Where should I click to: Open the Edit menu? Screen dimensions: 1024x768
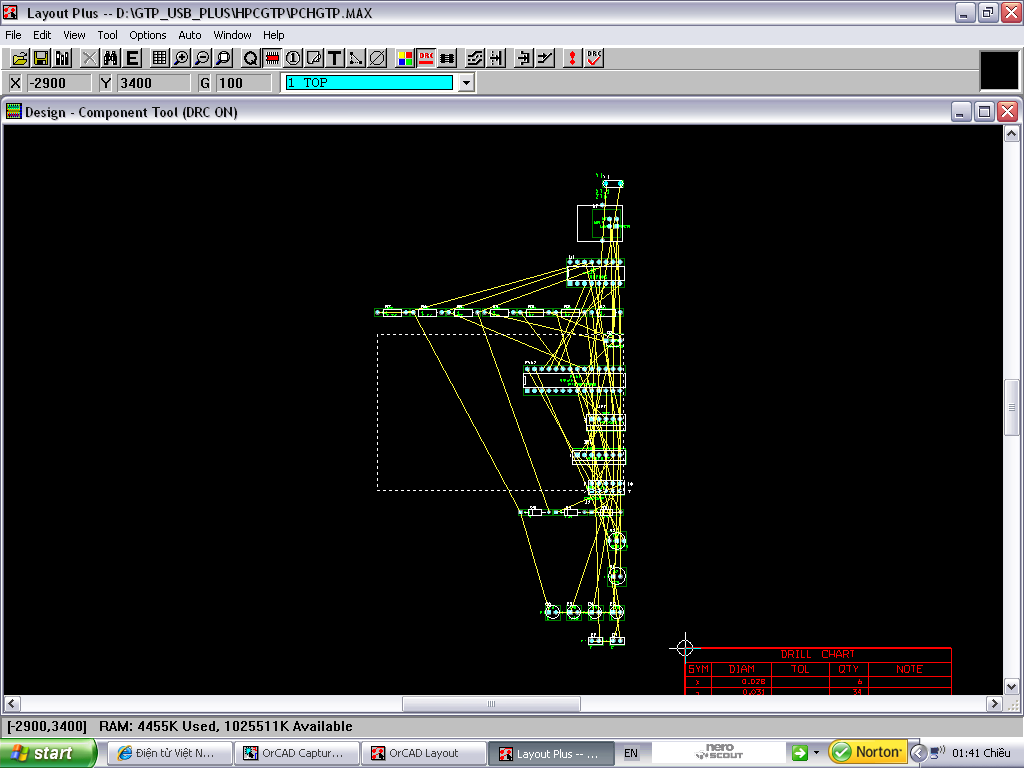click(42, 35)
